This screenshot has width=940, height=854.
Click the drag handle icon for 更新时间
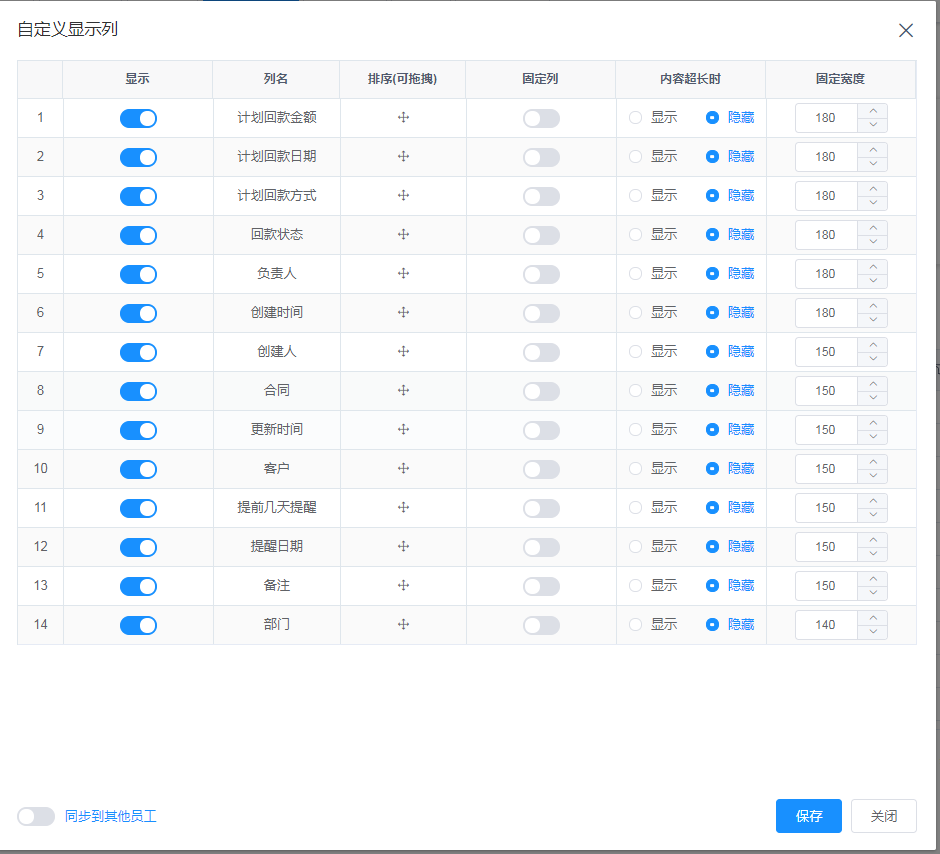(404, 430)
